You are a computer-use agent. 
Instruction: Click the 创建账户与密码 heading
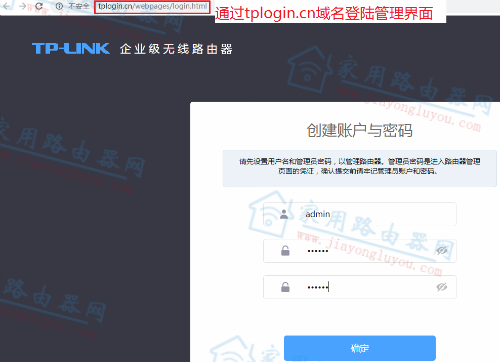360,130
